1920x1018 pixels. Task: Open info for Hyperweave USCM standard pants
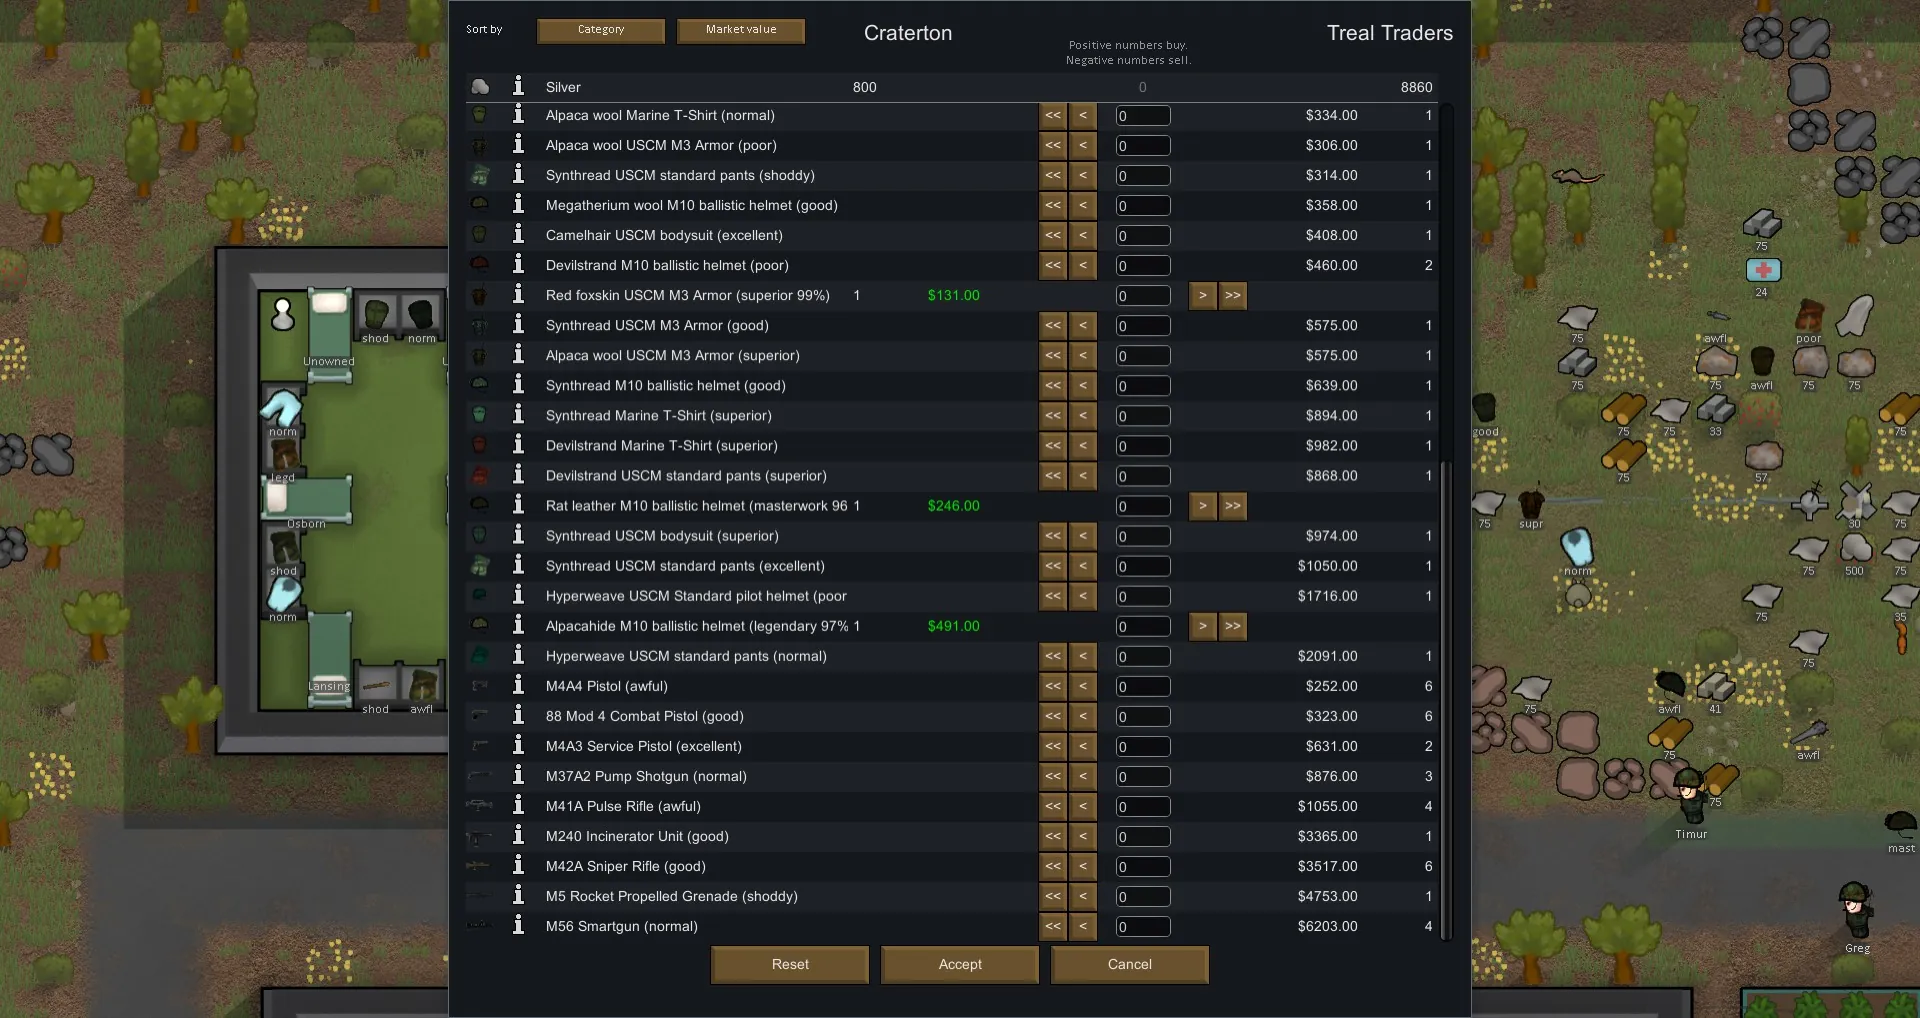[x=518, y=656]
